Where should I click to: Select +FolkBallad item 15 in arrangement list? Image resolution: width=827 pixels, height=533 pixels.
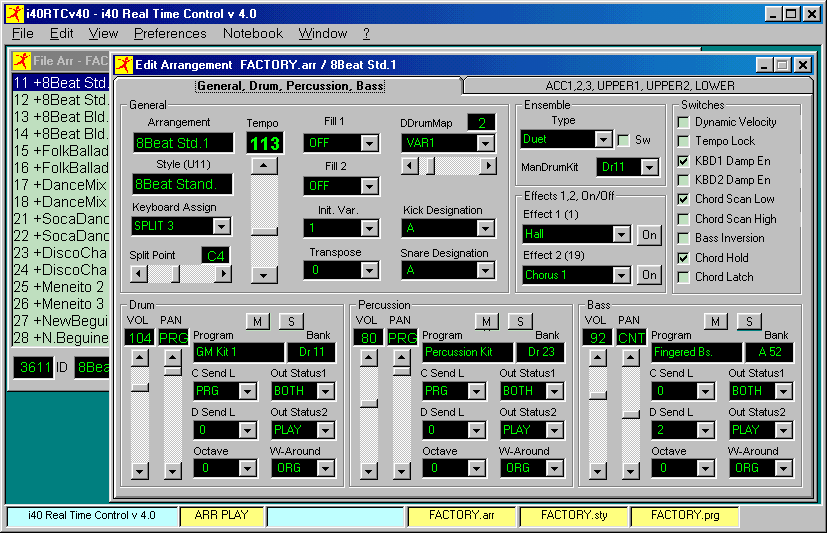[59, 151]
